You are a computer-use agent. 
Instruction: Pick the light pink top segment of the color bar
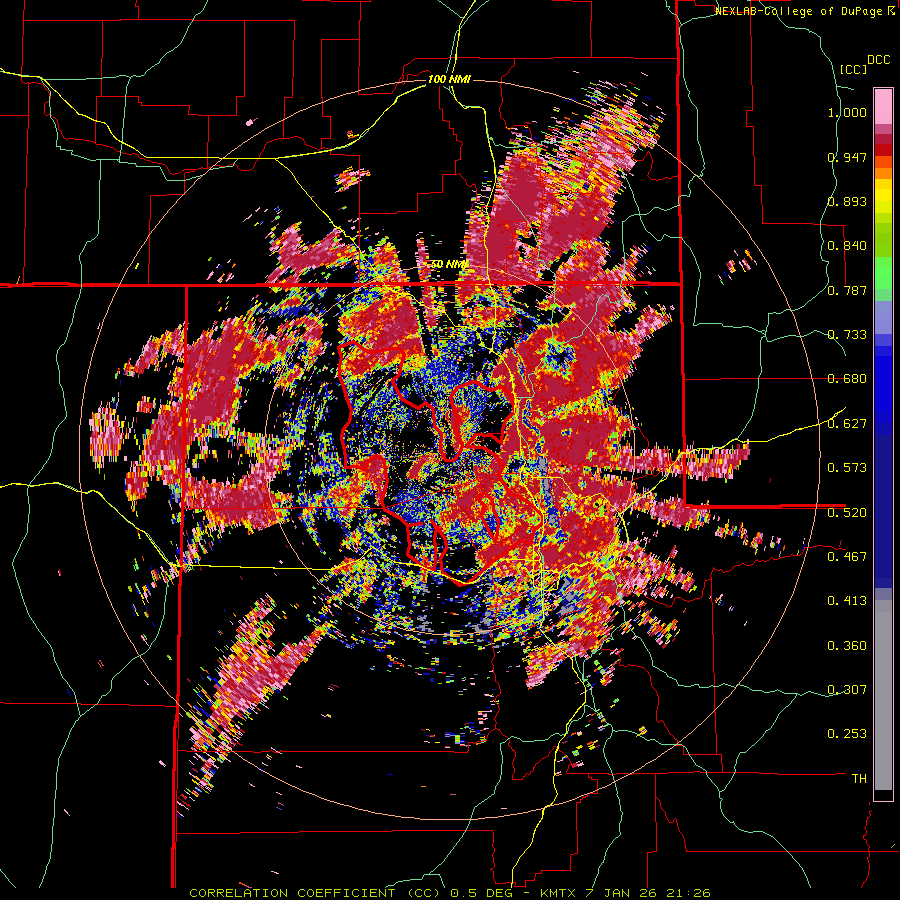click(883, 107)
